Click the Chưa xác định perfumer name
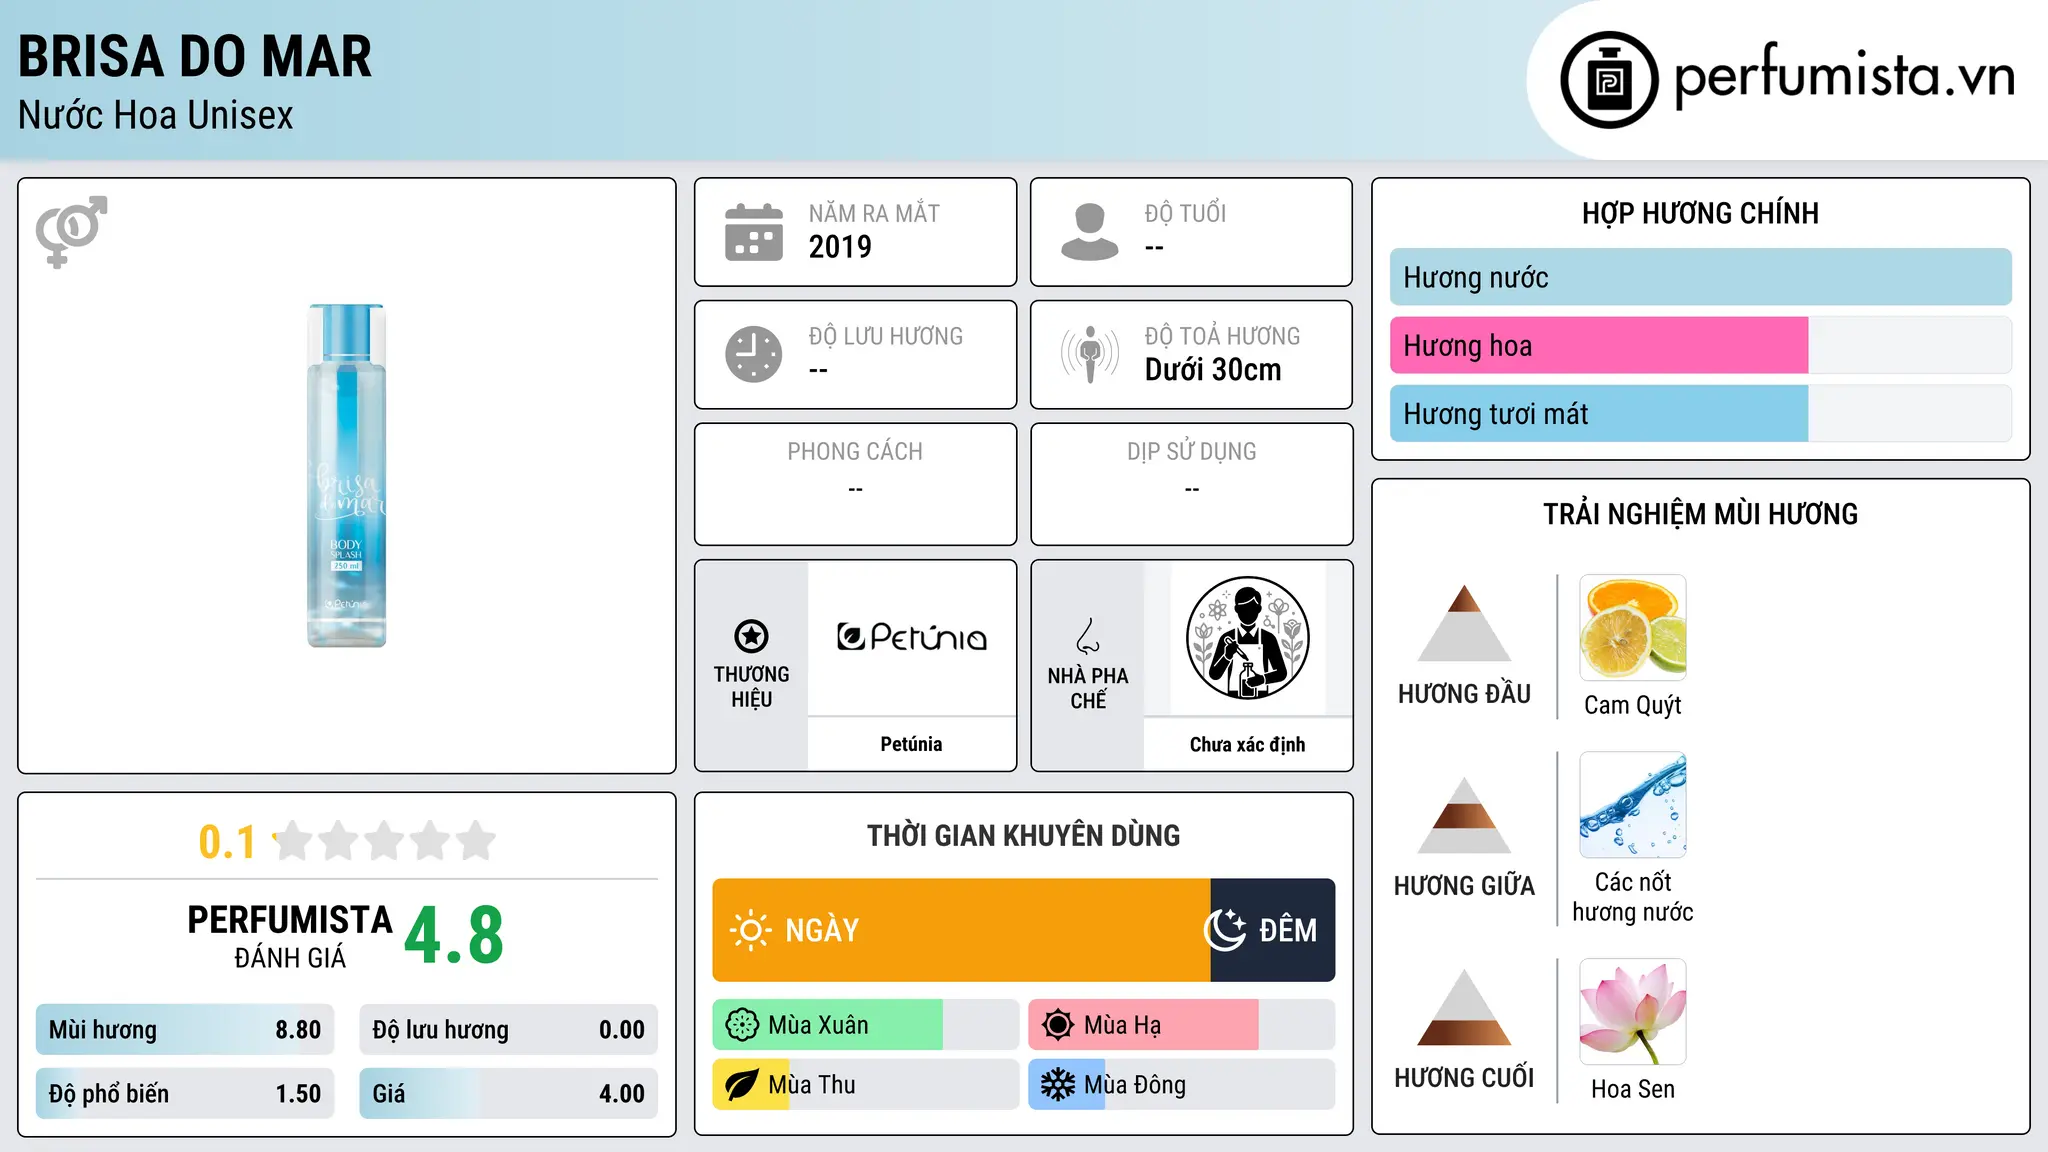 tap(1247, 744)
